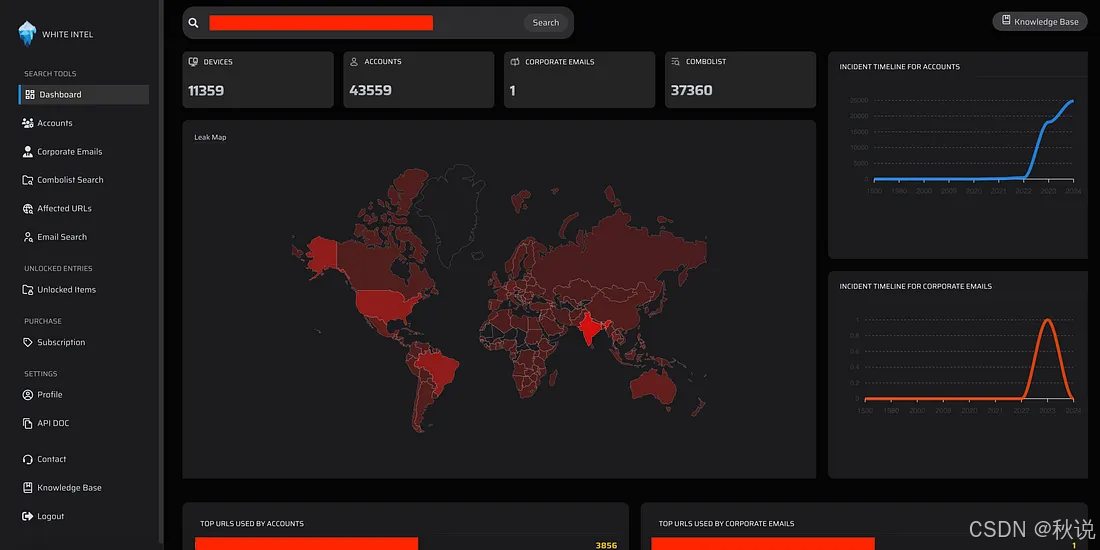Open the Contact page
The height and width of the screenshot is (550, 1100).
click(51, 460)
